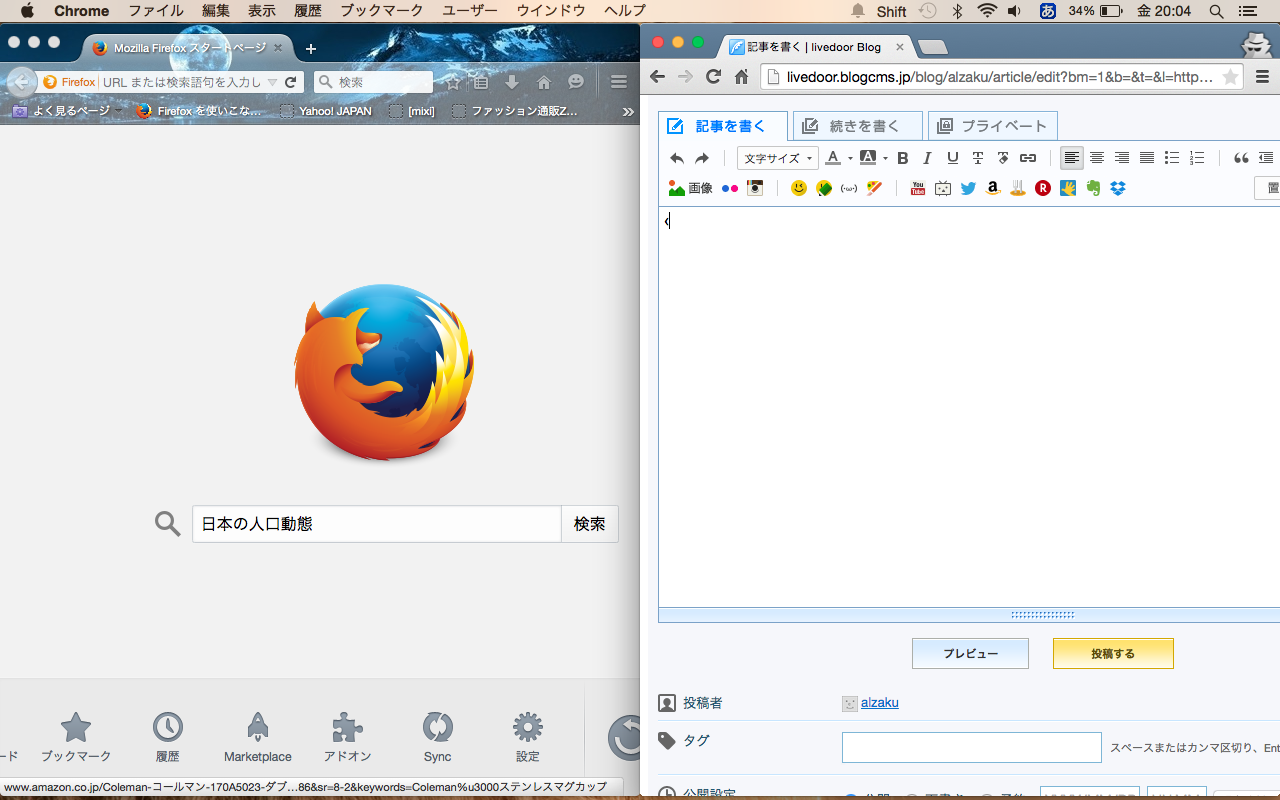Insert a numbered list
The image size is (1280, 800).
[1197, 158]
